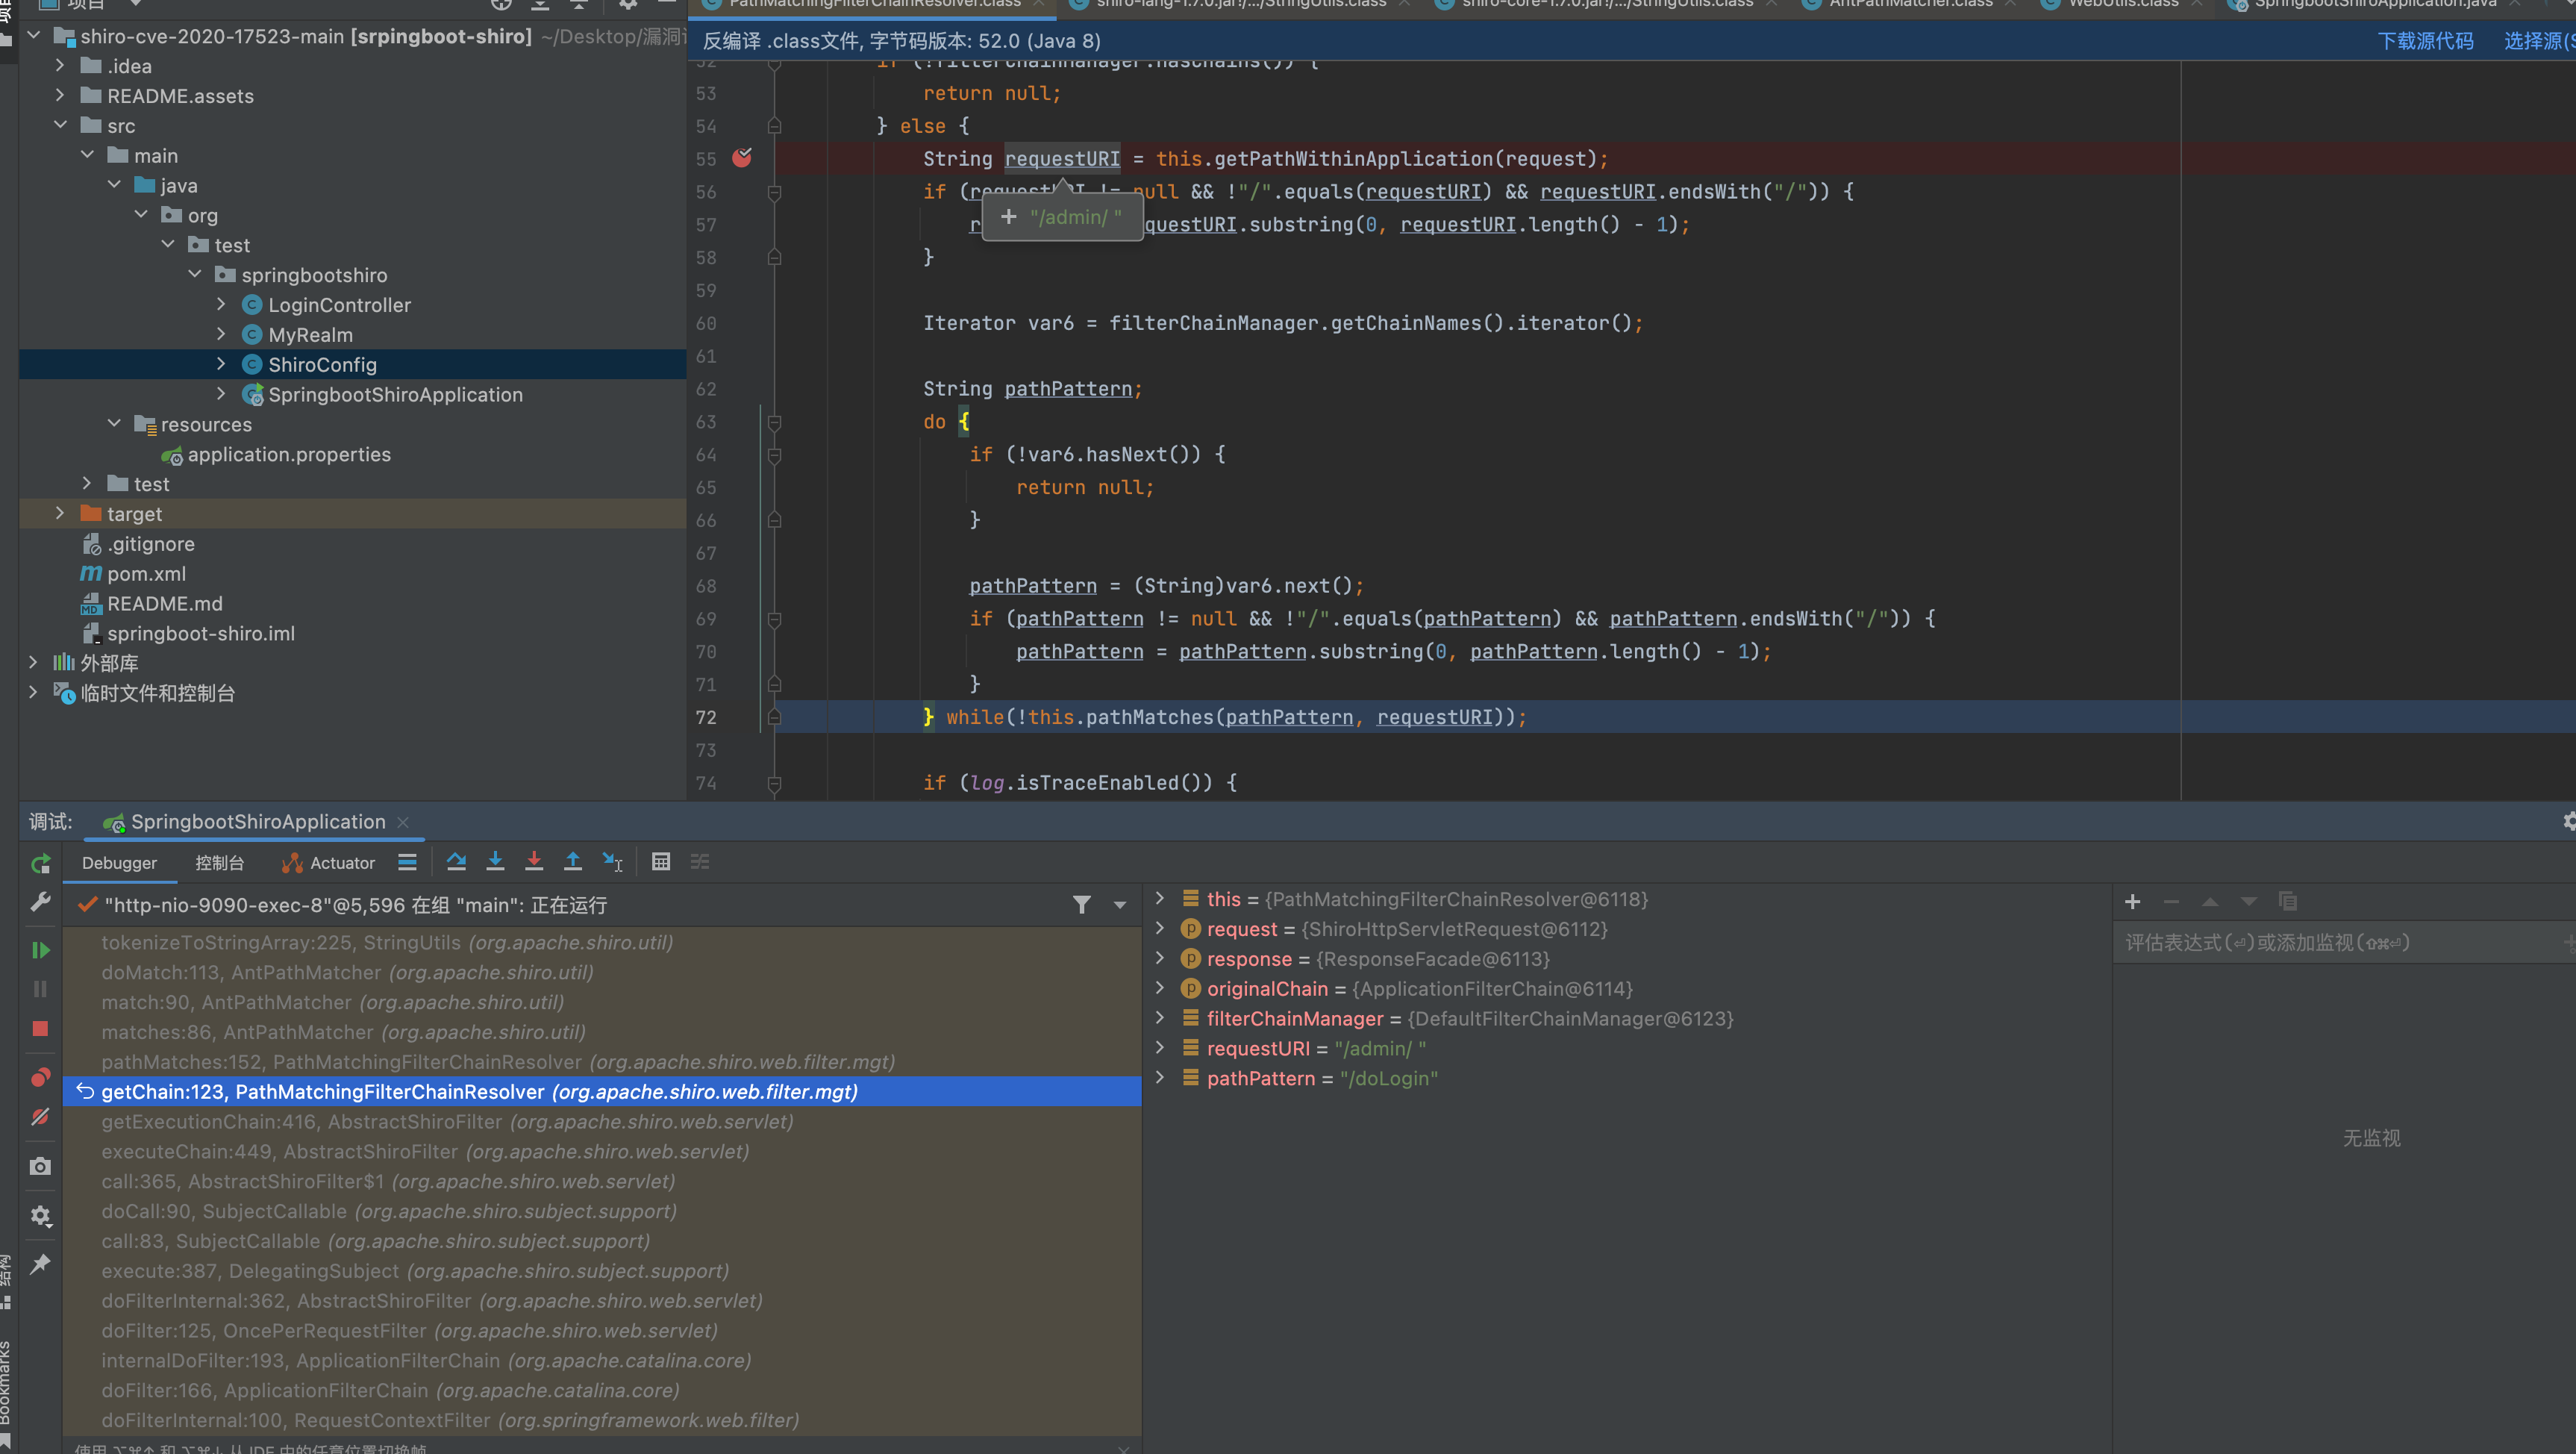Screen dimensions: 2576x1454
Task: Select frame pathMatches:152
Action: click(x=602, y=1061)
